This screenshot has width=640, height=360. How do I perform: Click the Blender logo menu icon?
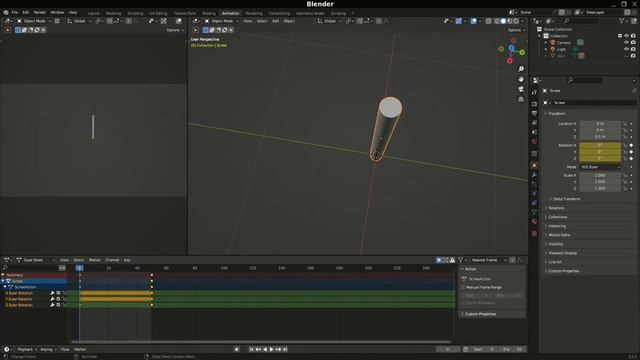point(6,13)
